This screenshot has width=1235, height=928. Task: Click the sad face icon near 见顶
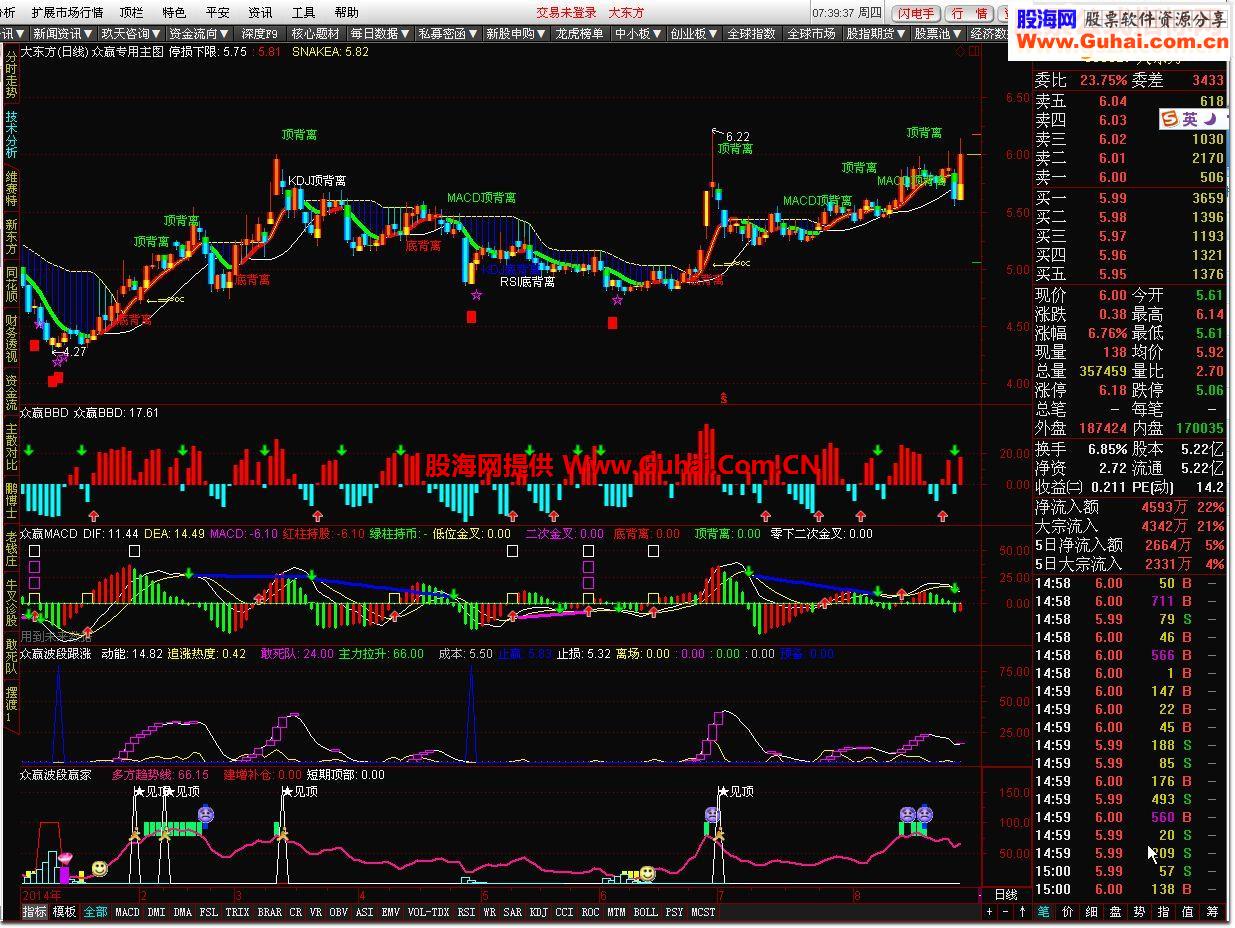click(x=204, y=814)
